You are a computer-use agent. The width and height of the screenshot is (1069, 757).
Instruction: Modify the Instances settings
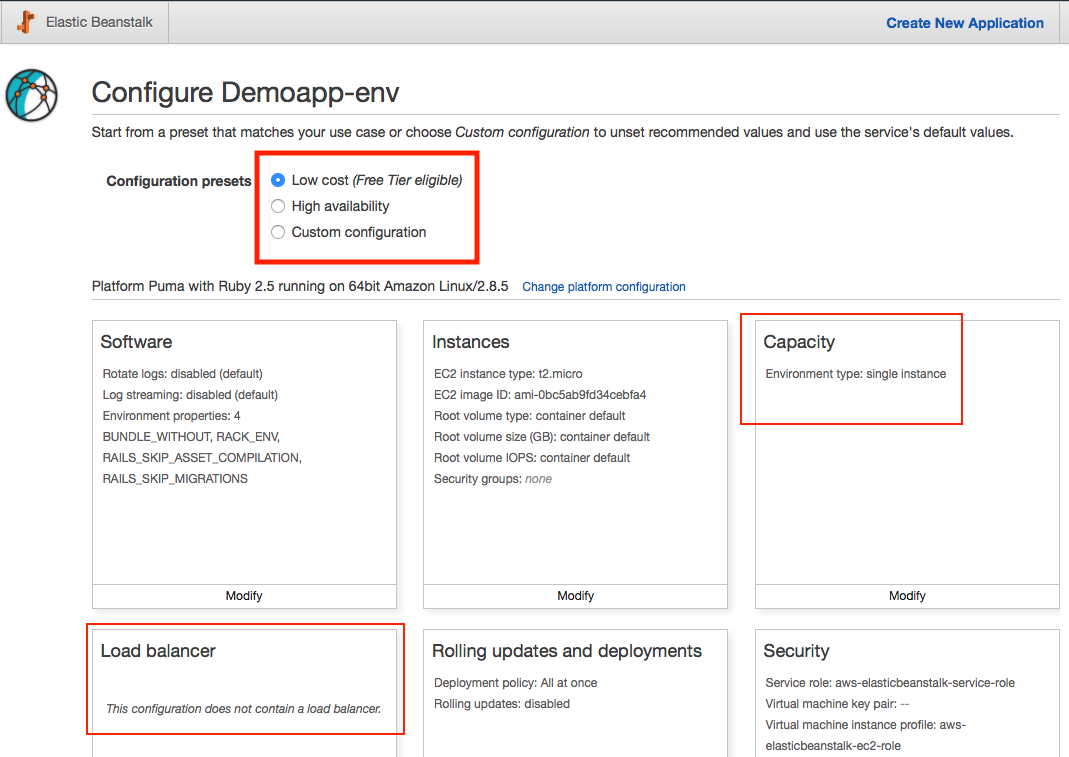pos(575,595)
